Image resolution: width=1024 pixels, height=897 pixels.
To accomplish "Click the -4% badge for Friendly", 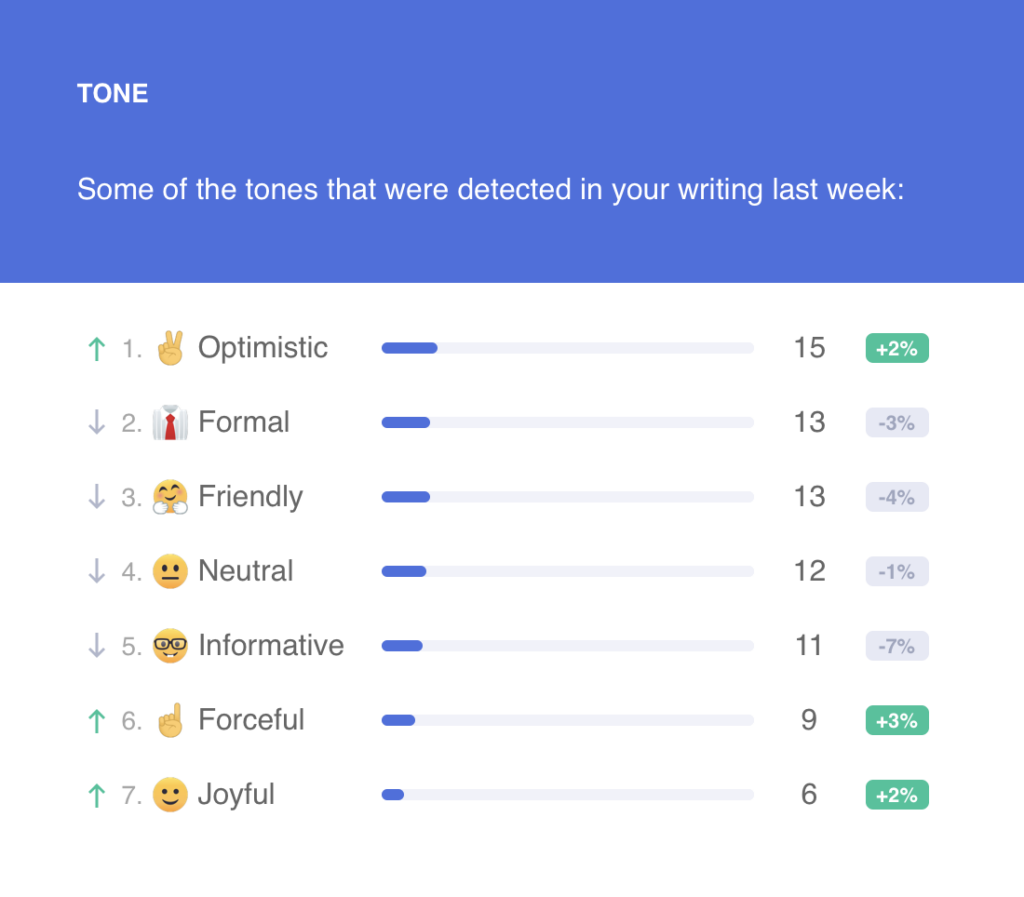I will point(897,497).
